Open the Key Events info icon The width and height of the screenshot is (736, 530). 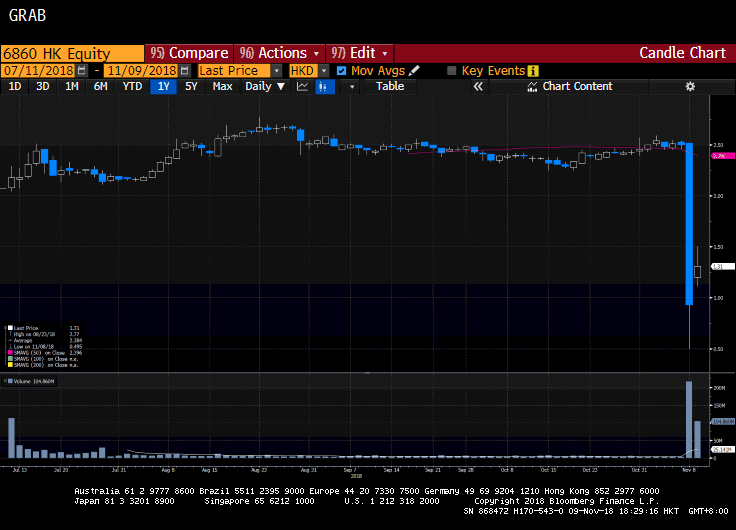coord(533,71)
